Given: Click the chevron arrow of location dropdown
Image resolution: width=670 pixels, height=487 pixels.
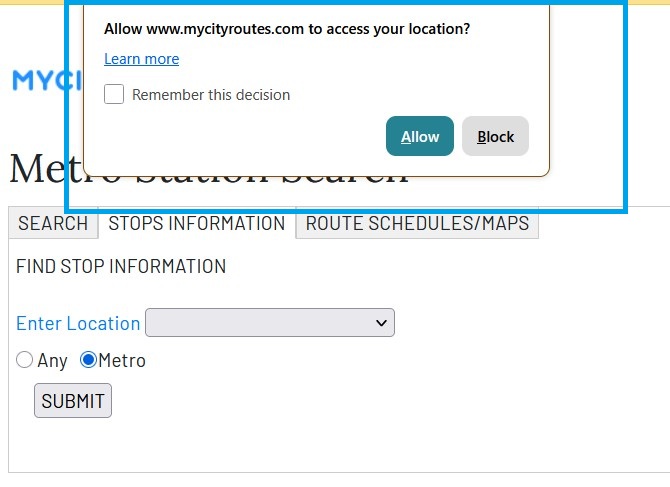Looking at the screenshot, I should (380, 323).
